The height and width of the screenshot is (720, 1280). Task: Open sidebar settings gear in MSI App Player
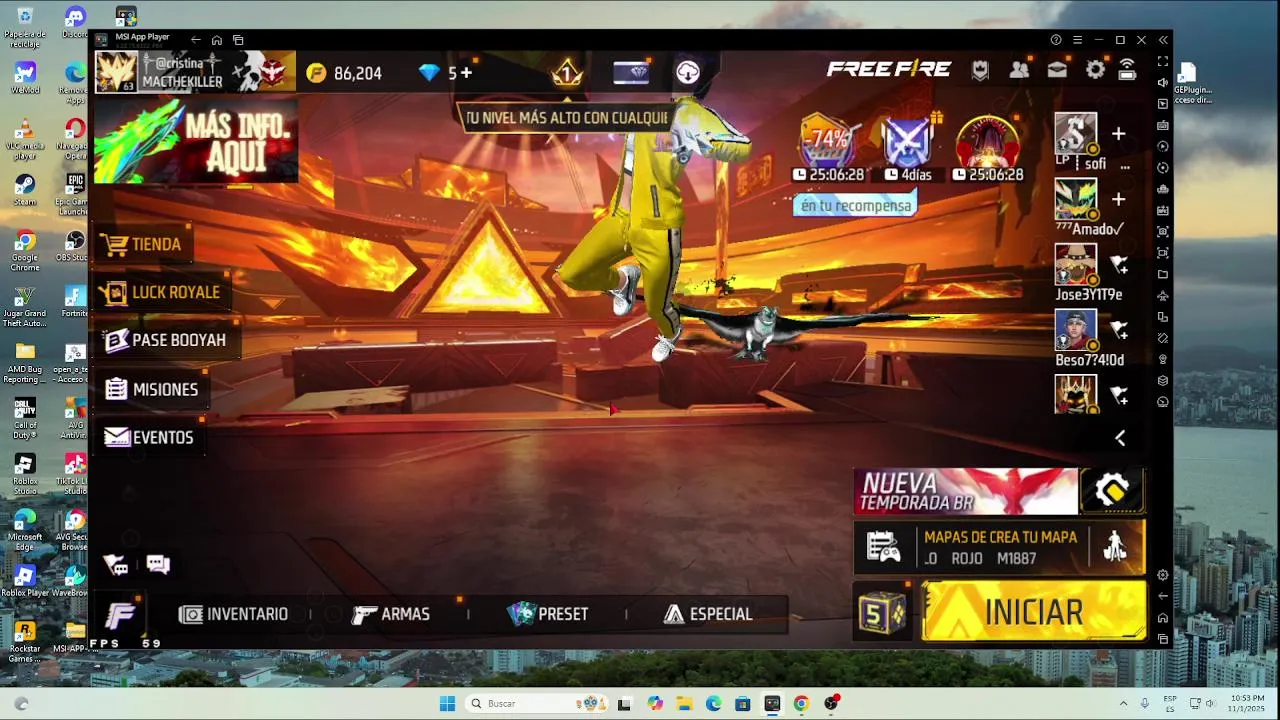coord(1162,575)
